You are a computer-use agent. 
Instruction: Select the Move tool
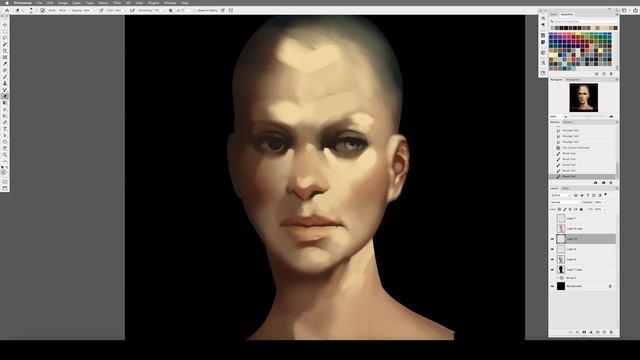point(5,24)
